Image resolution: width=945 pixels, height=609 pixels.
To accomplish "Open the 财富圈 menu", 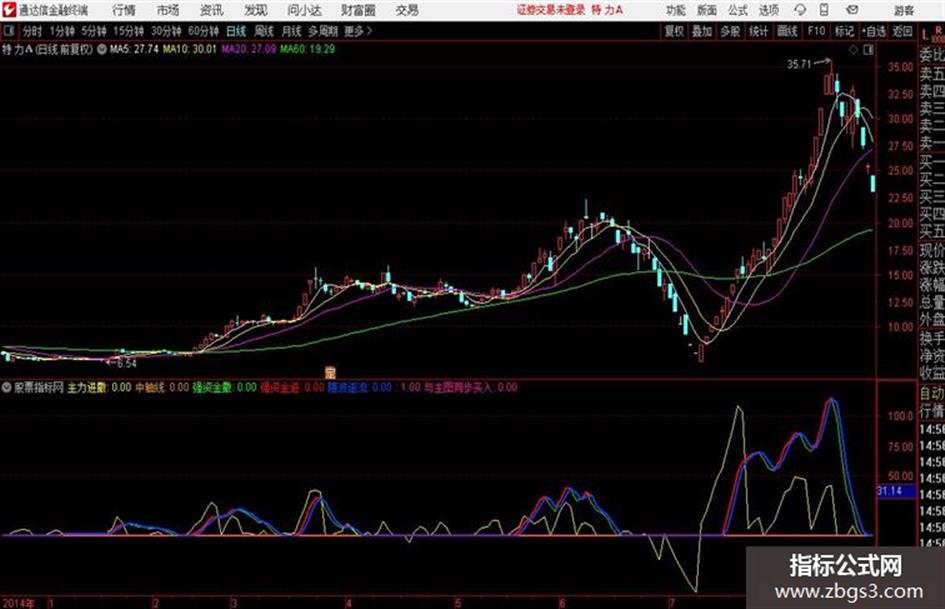I will (x=358, y=10).
